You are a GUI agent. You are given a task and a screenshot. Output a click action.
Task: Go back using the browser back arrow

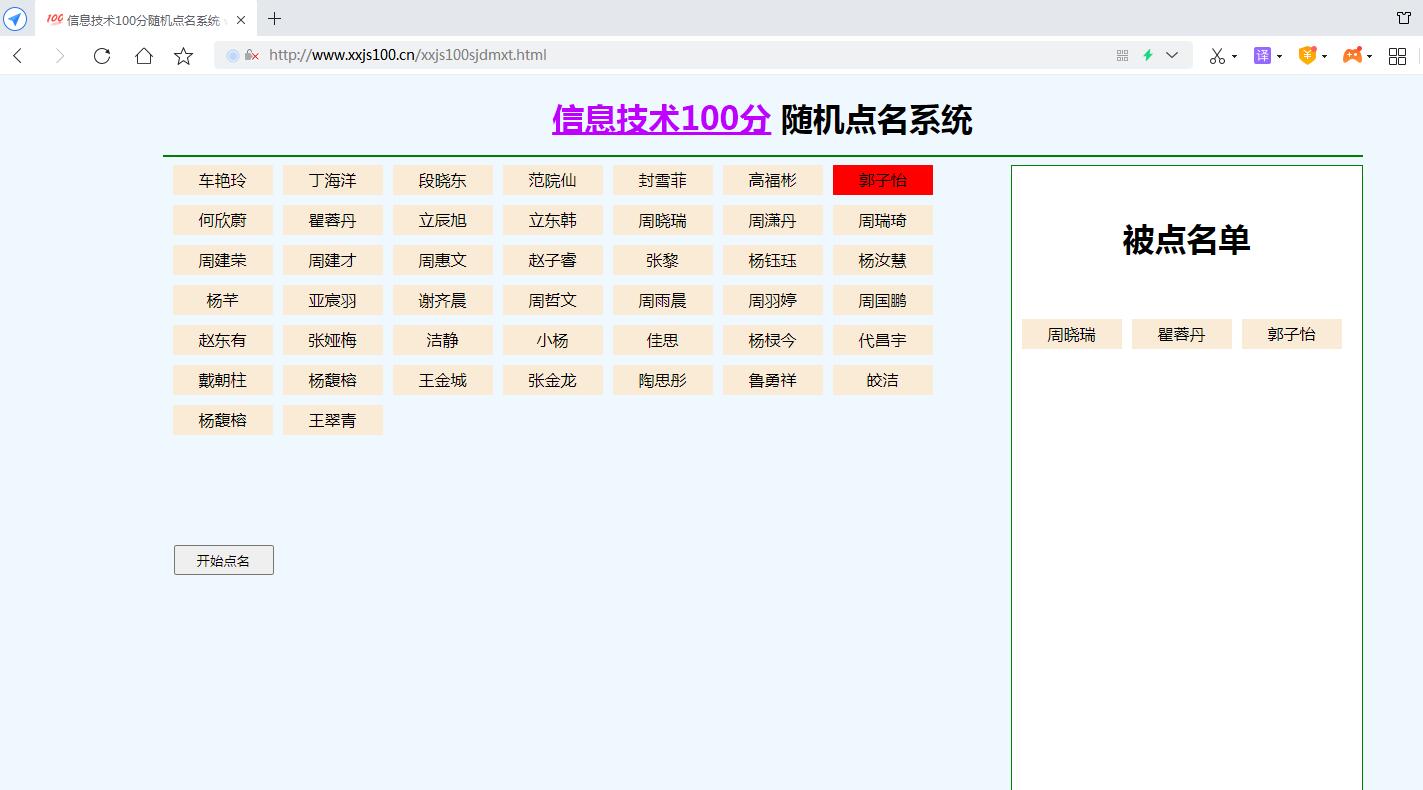coord(18,56)
